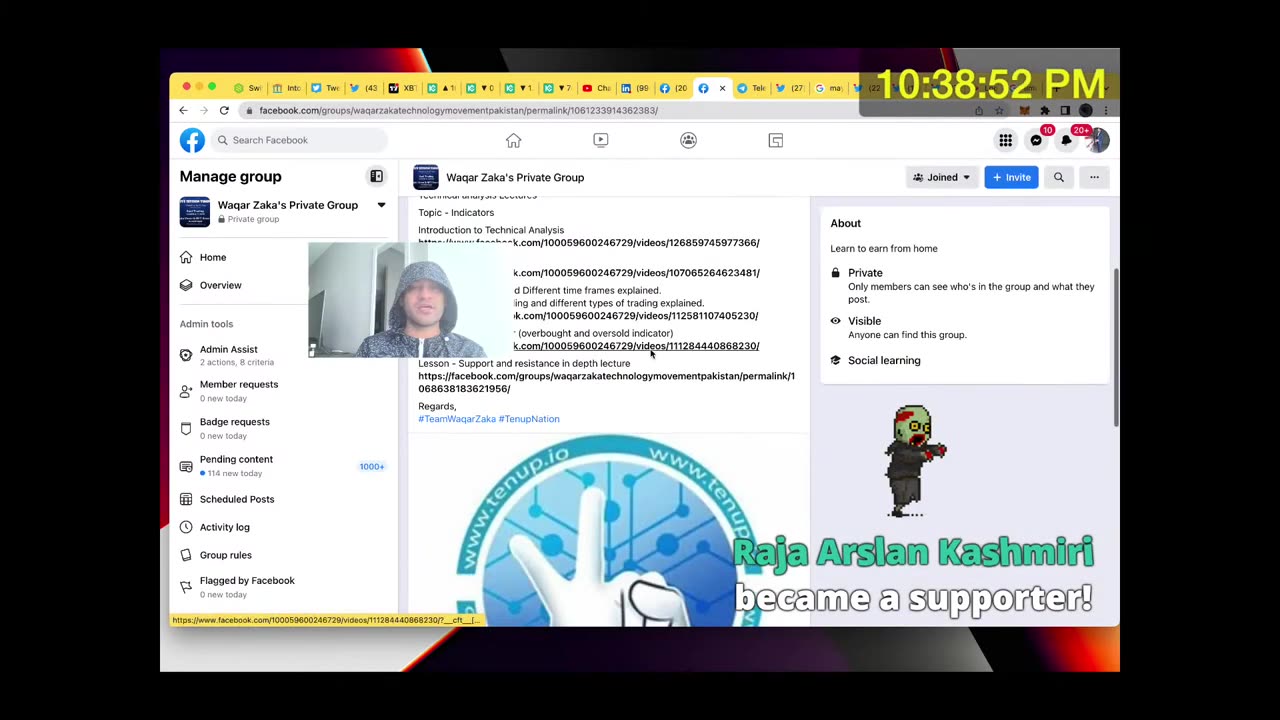Open the browser extensions puzzle icon
Screen dimensions: 1280x720
(1045, 110)
